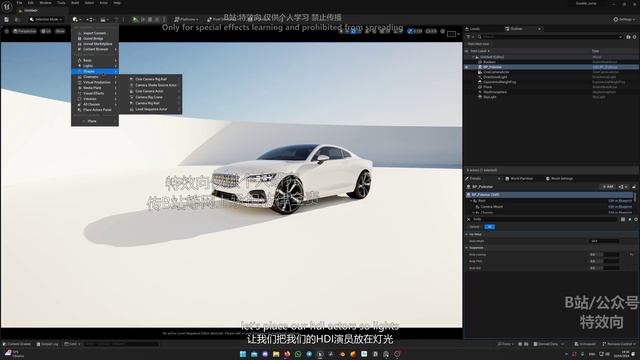Image resolution: width=640 pixels, height=360 pixels.
Task: Open the Perspective view dropdown
Action: pos(25,31)
